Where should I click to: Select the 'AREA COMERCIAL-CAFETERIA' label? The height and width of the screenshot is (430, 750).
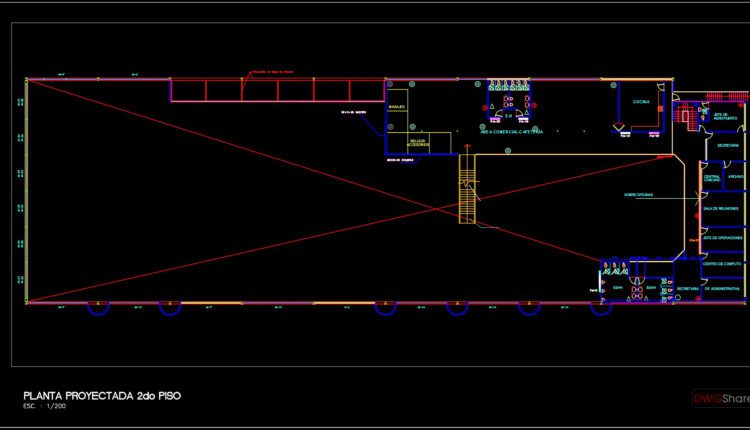point(512,131)
